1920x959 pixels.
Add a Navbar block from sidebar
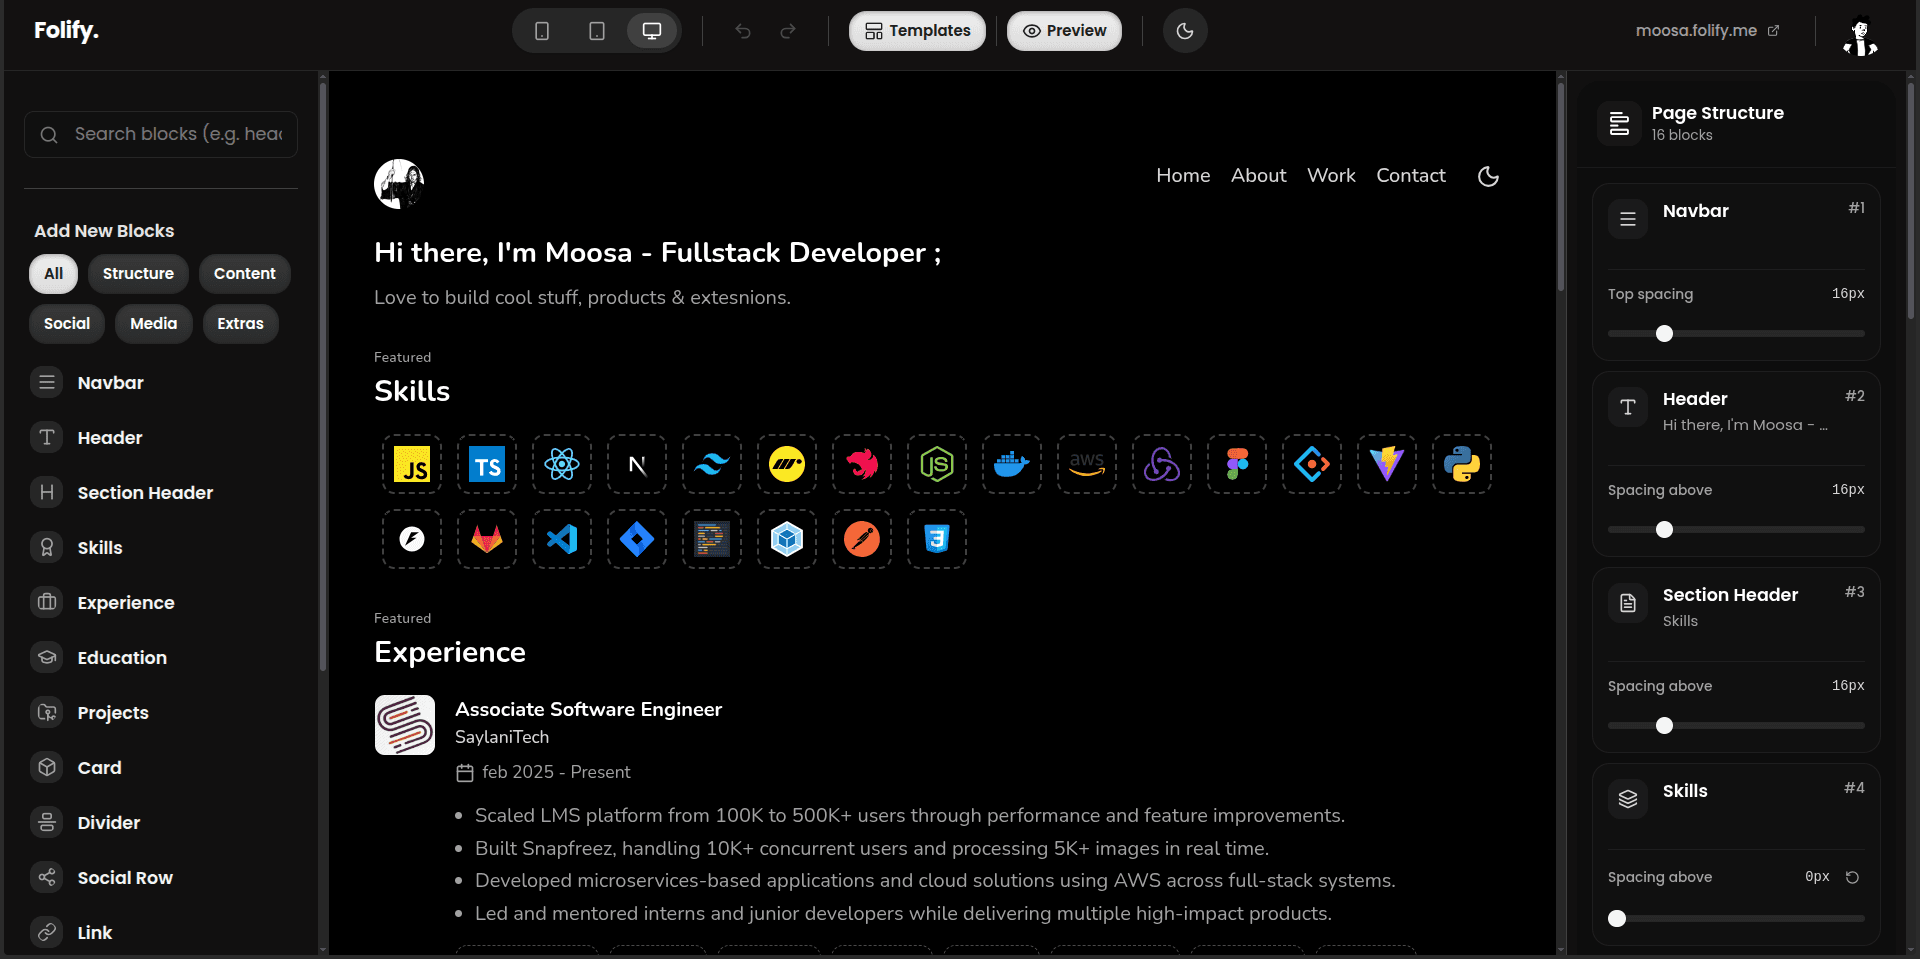pyautogui.click(x=160, y=383)
